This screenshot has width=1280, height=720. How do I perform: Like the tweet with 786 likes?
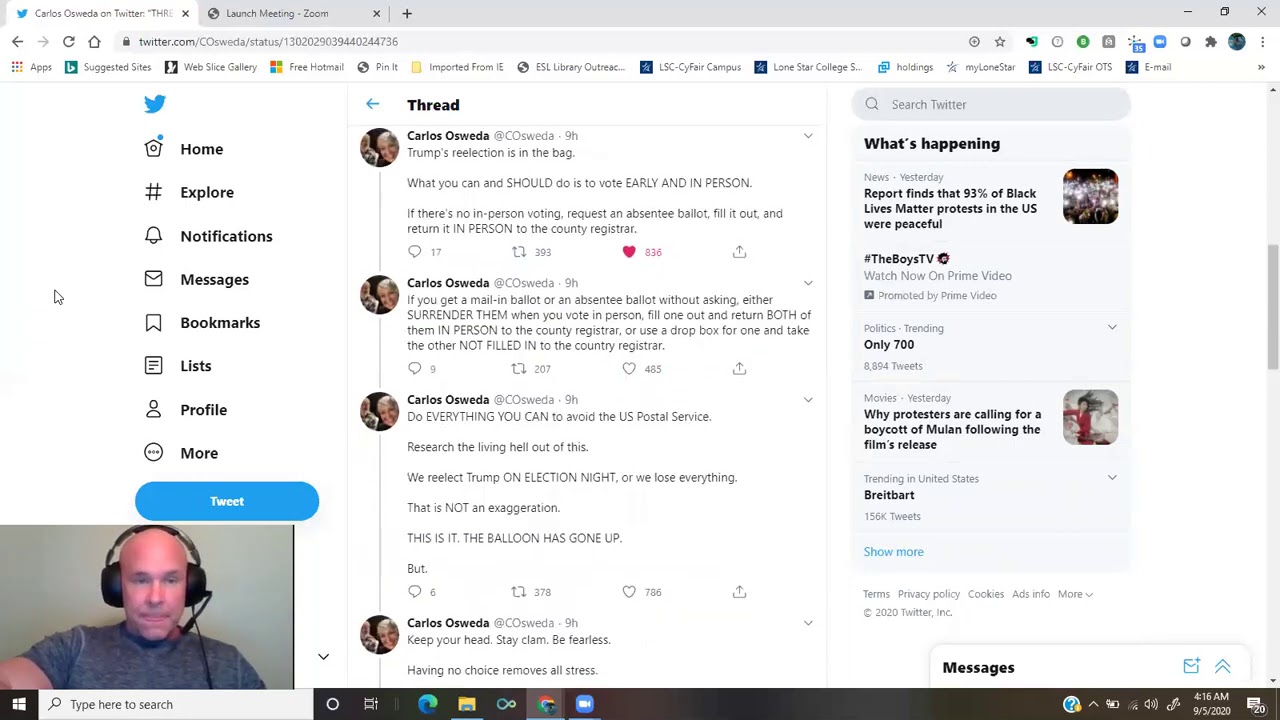coord(629,592)
